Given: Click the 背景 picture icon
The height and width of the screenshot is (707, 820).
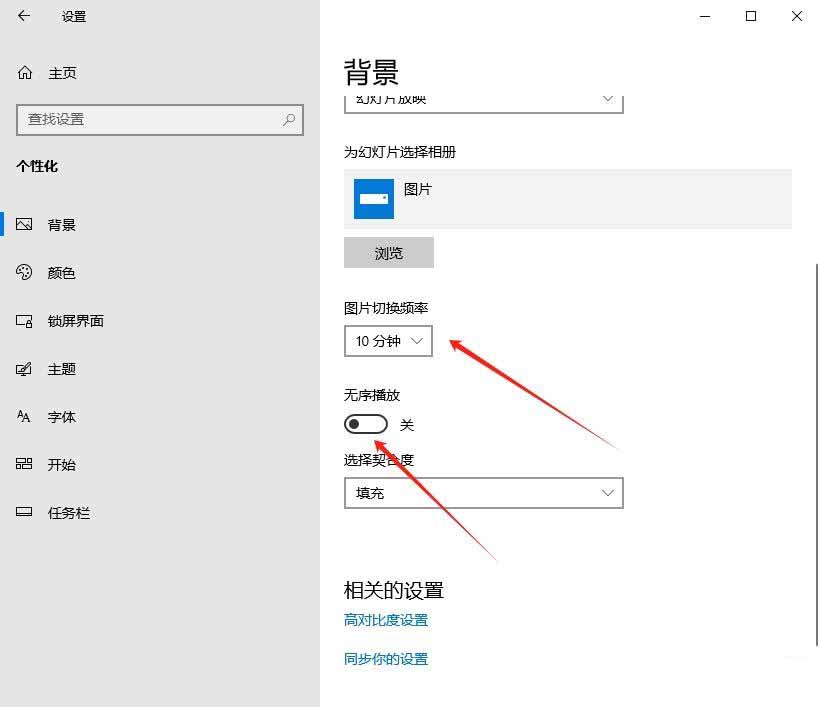Looking at the screenshot, I should coord(24,225).
